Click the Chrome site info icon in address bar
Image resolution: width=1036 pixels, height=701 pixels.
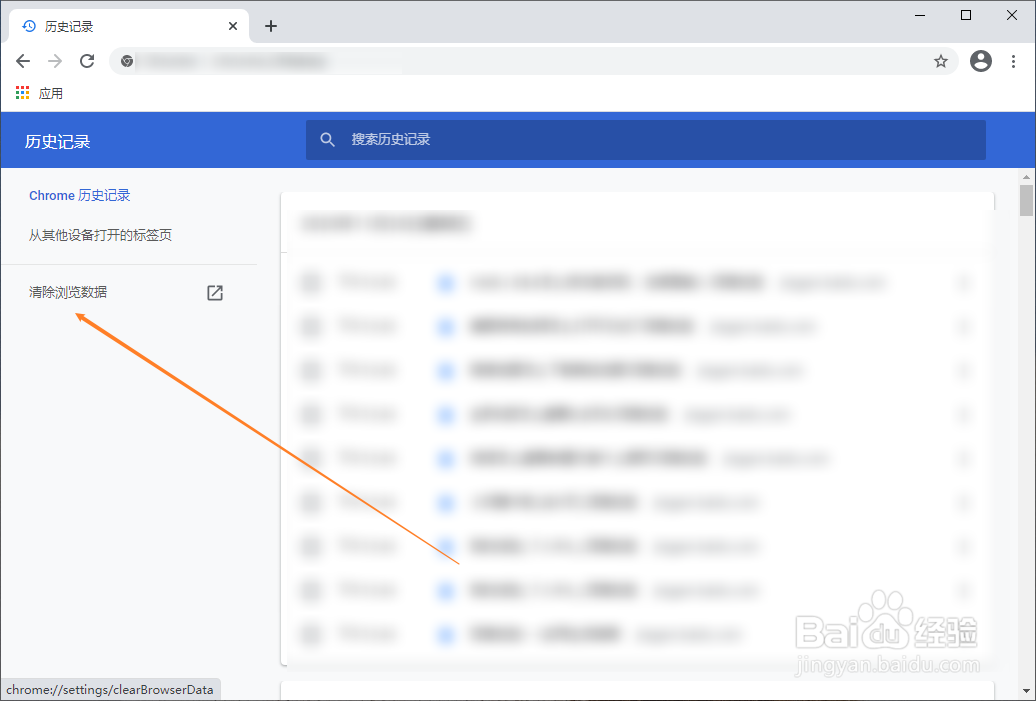pyautogui.click(x=127, y=61)
